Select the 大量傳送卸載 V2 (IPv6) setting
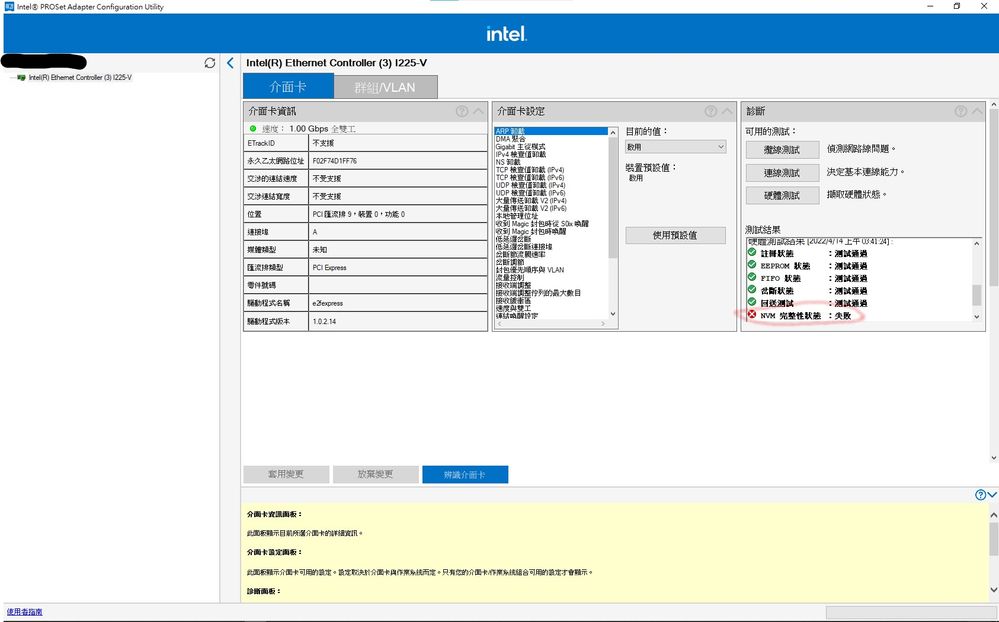This screenshot has width=999, height=622. [531, 208]
